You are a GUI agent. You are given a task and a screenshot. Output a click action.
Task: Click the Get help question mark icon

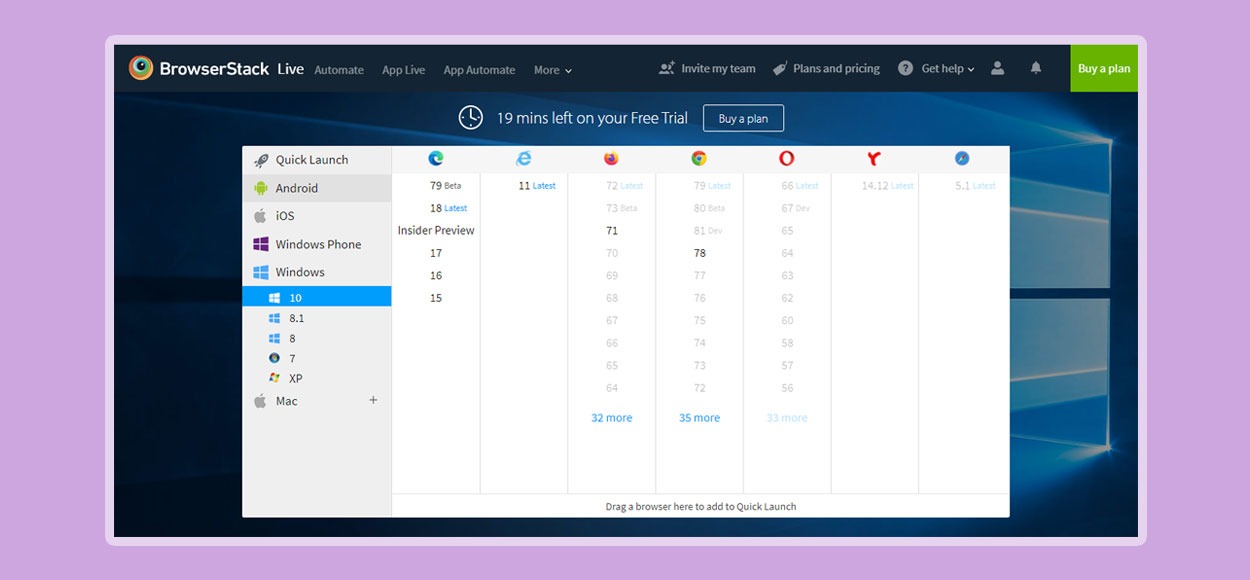905,68
